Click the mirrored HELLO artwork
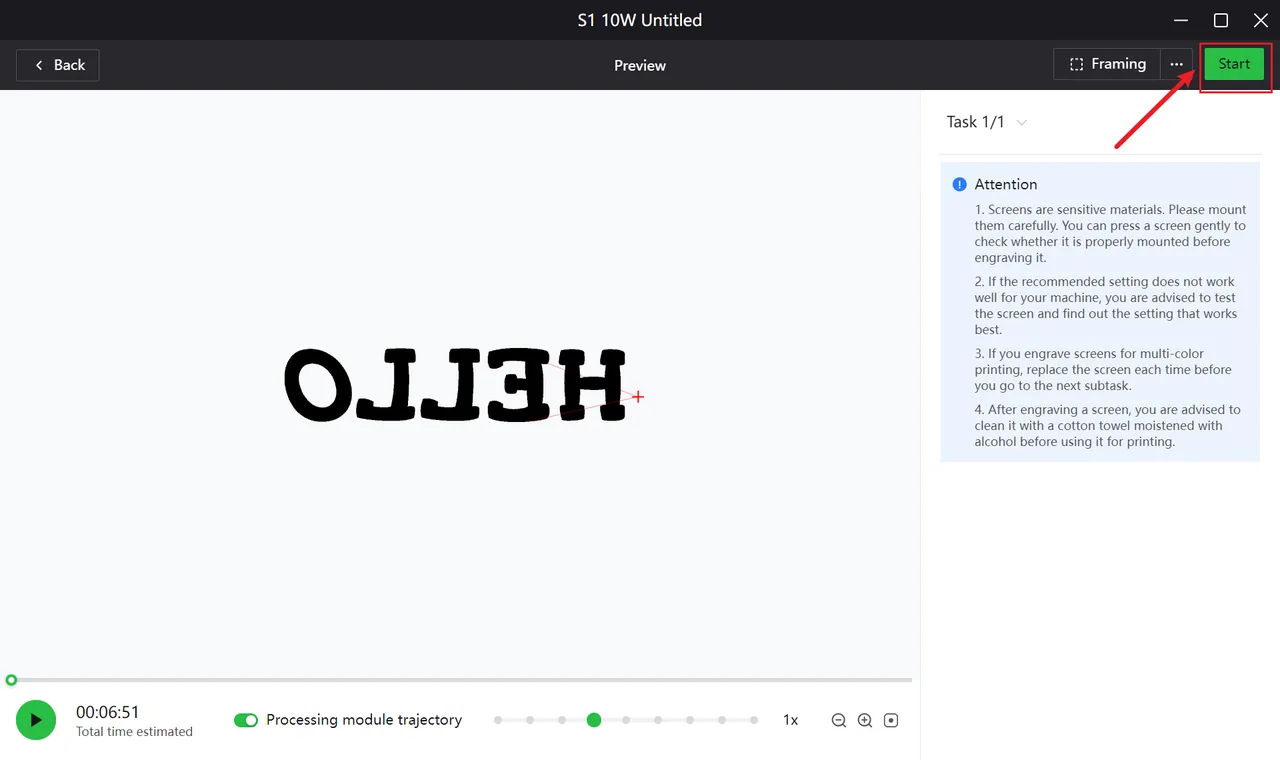The image size is (1280, 760). point(455,384)
